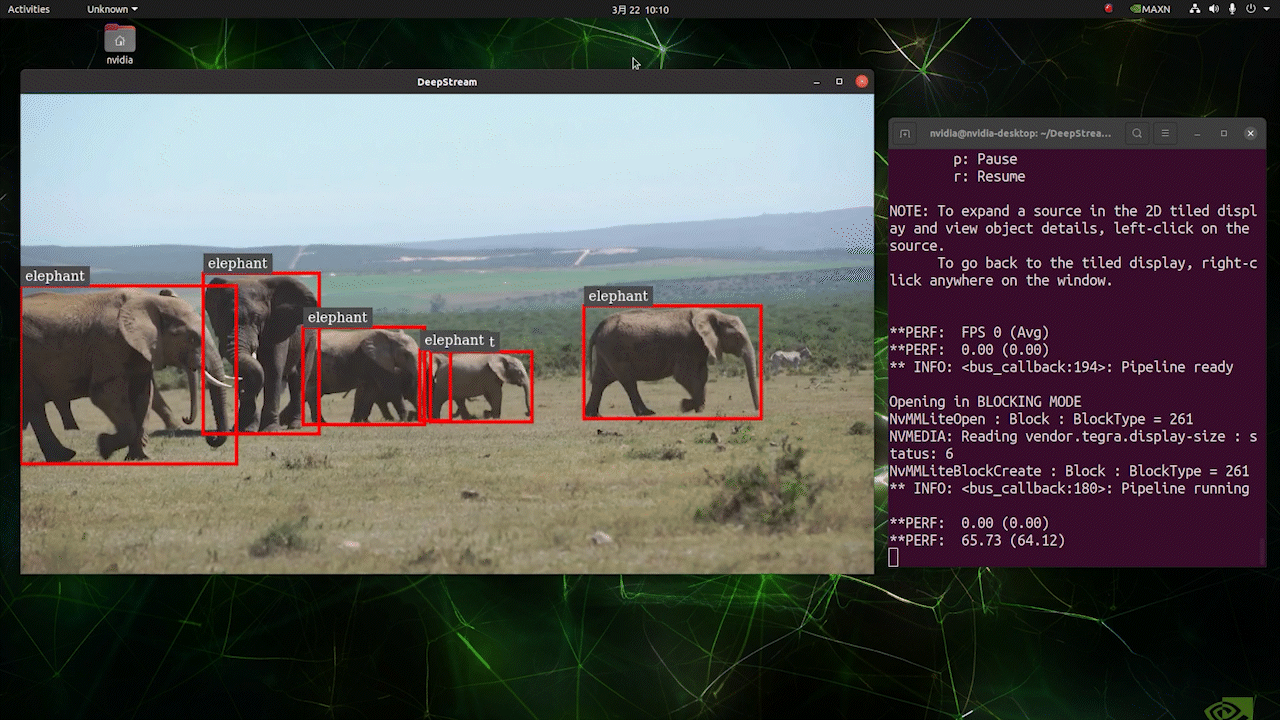Image resolution: width=1280 pixels, height=720 pixels.
Task: Click the wired network status icon
Action: (1195, 9)
